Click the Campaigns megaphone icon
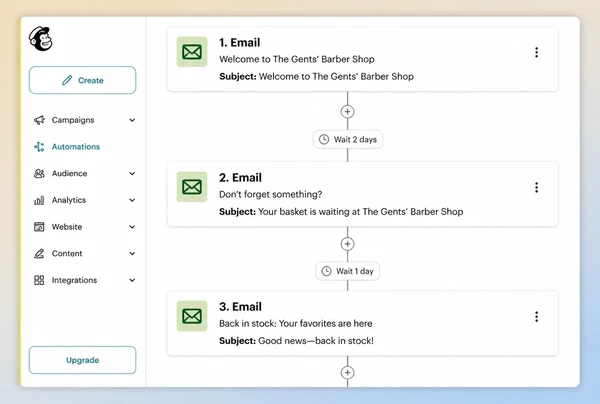Screen dimensions: 600x404 pos(39,120)
